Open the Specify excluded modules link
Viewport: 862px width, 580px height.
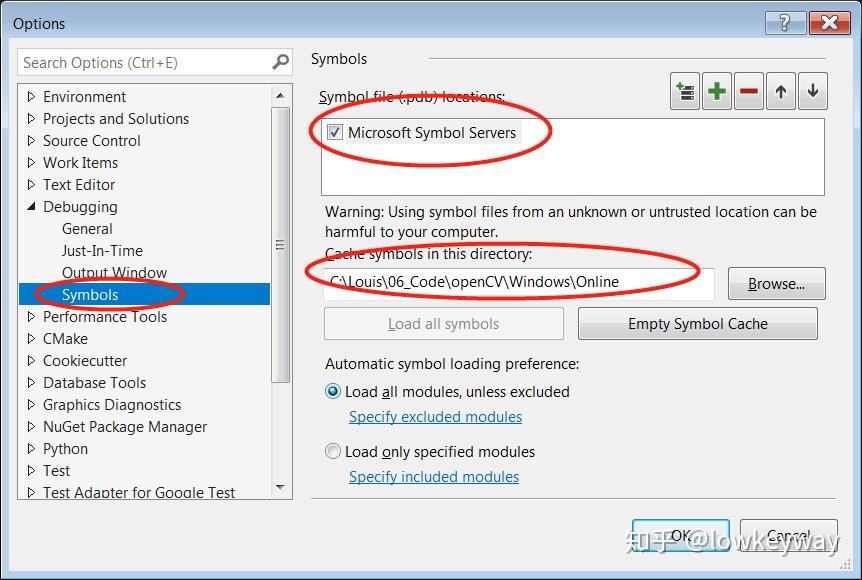tap(435, 417)
